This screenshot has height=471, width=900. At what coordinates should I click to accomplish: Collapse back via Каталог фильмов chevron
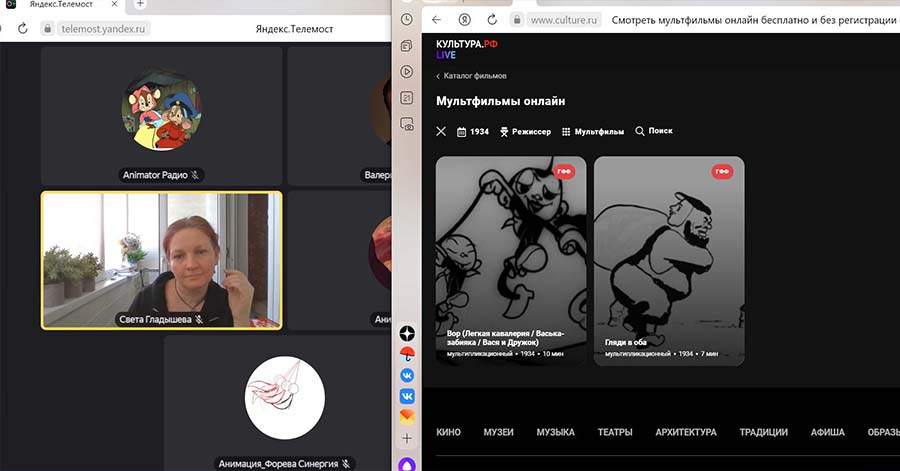[438, 76]
